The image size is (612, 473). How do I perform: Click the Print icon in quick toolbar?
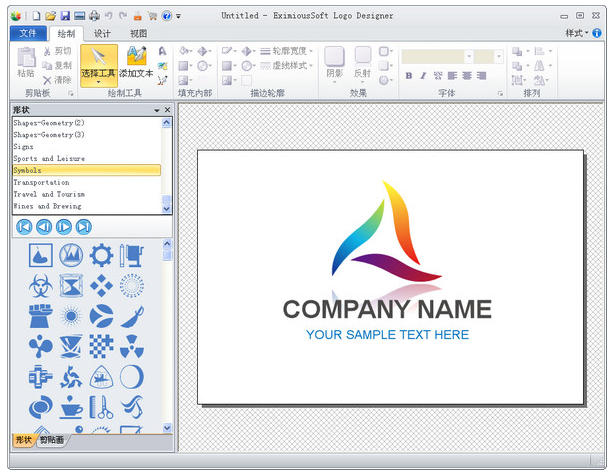94,16
